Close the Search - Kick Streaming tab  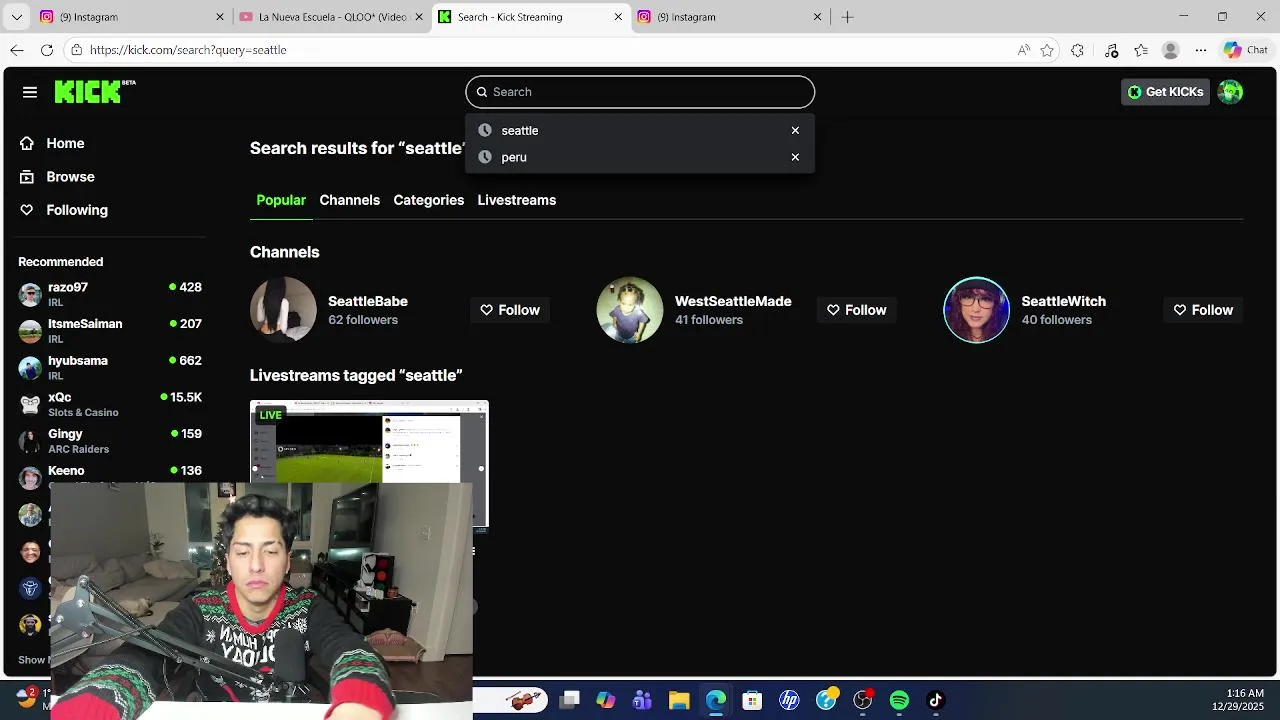pos(618,17)
